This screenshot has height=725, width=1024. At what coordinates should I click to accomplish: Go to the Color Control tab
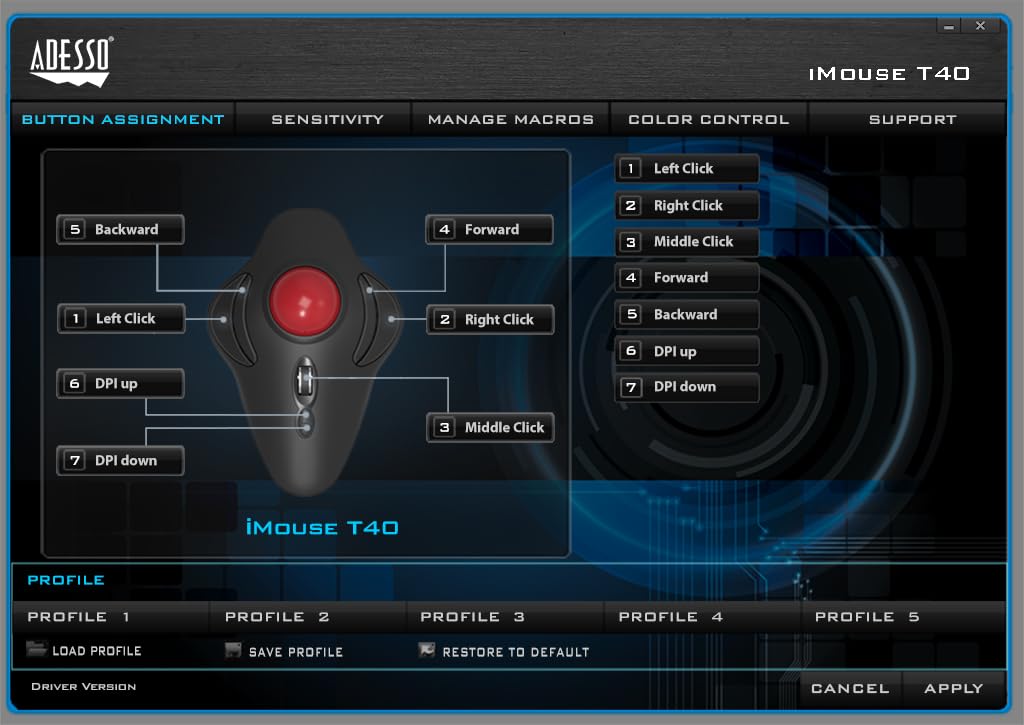tap(708, 119)
